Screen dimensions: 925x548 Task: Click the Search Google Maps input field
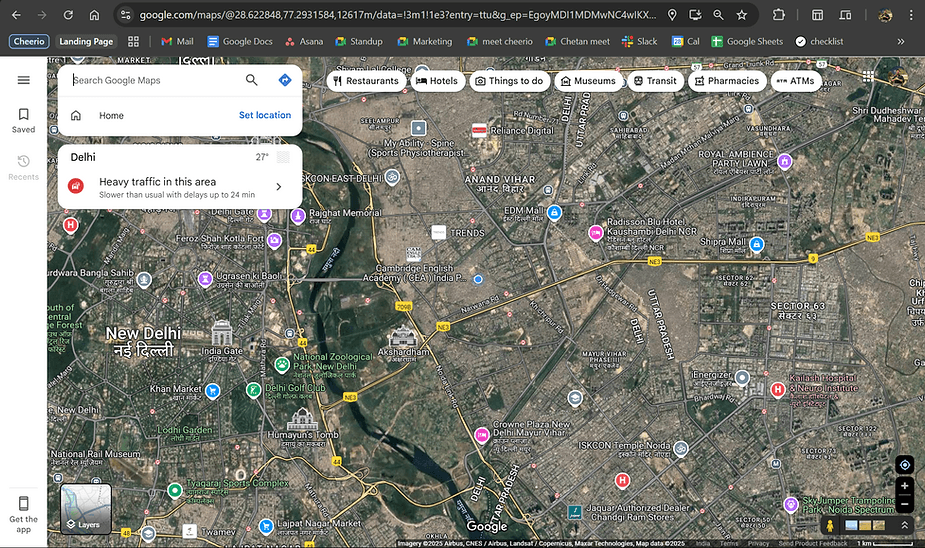tap(155, 80)
